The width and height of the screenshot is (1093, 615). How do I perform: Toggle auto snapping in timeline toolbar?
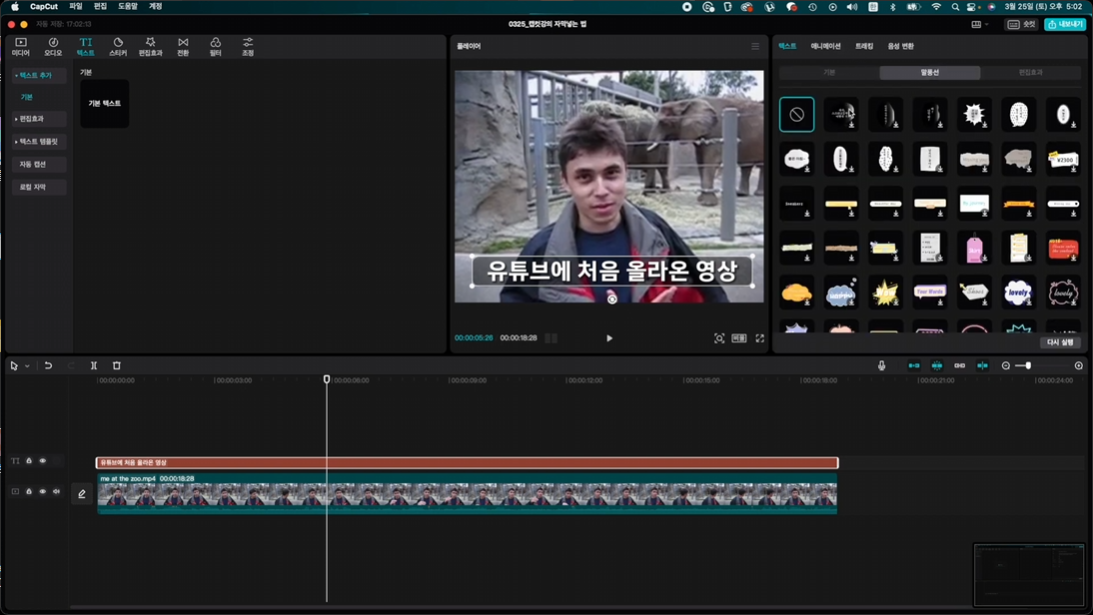[x=937, y=365]
